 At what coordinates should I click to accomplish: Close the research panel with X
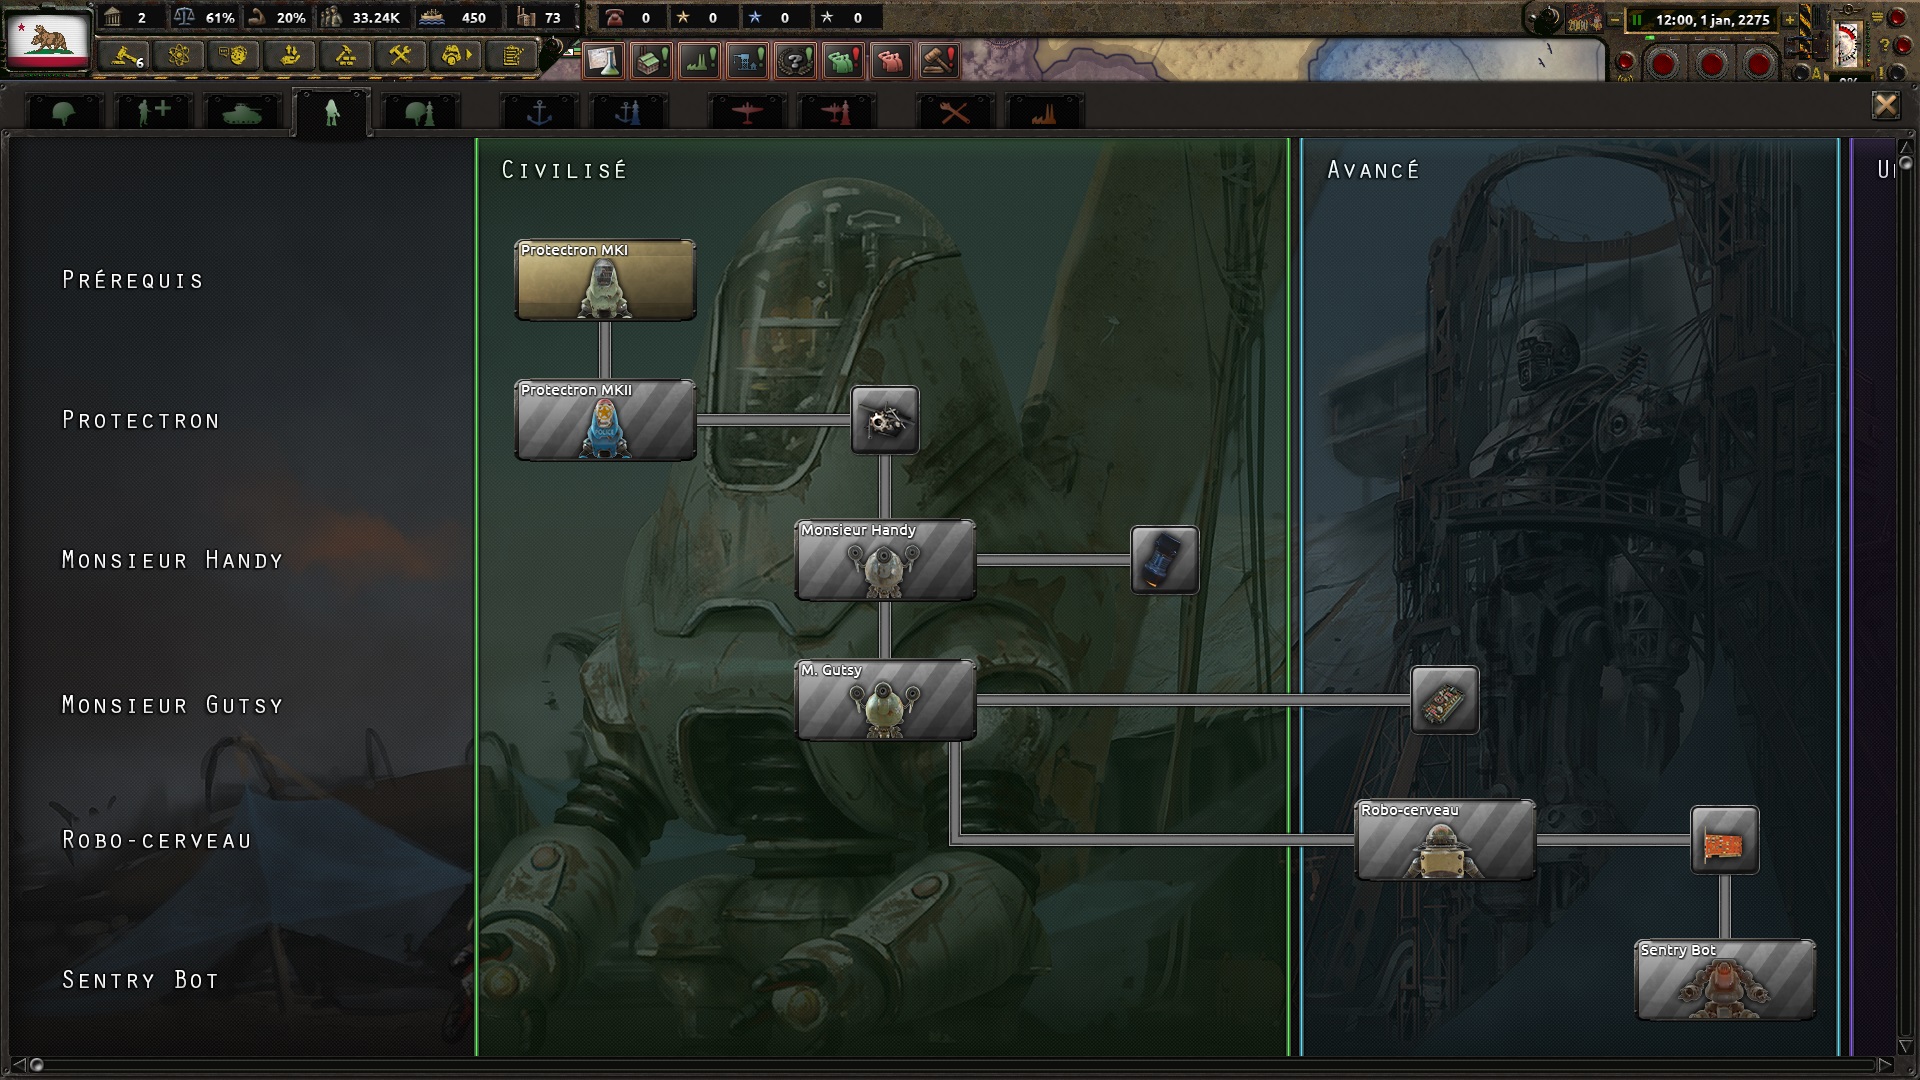click(1885, 105)
